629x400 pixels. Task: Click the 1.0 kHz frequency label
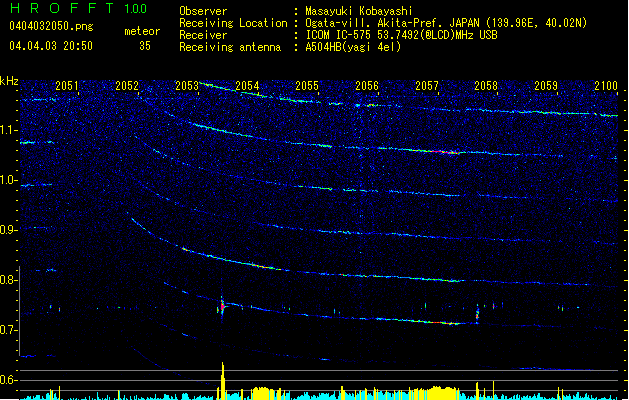pos(9,180)
